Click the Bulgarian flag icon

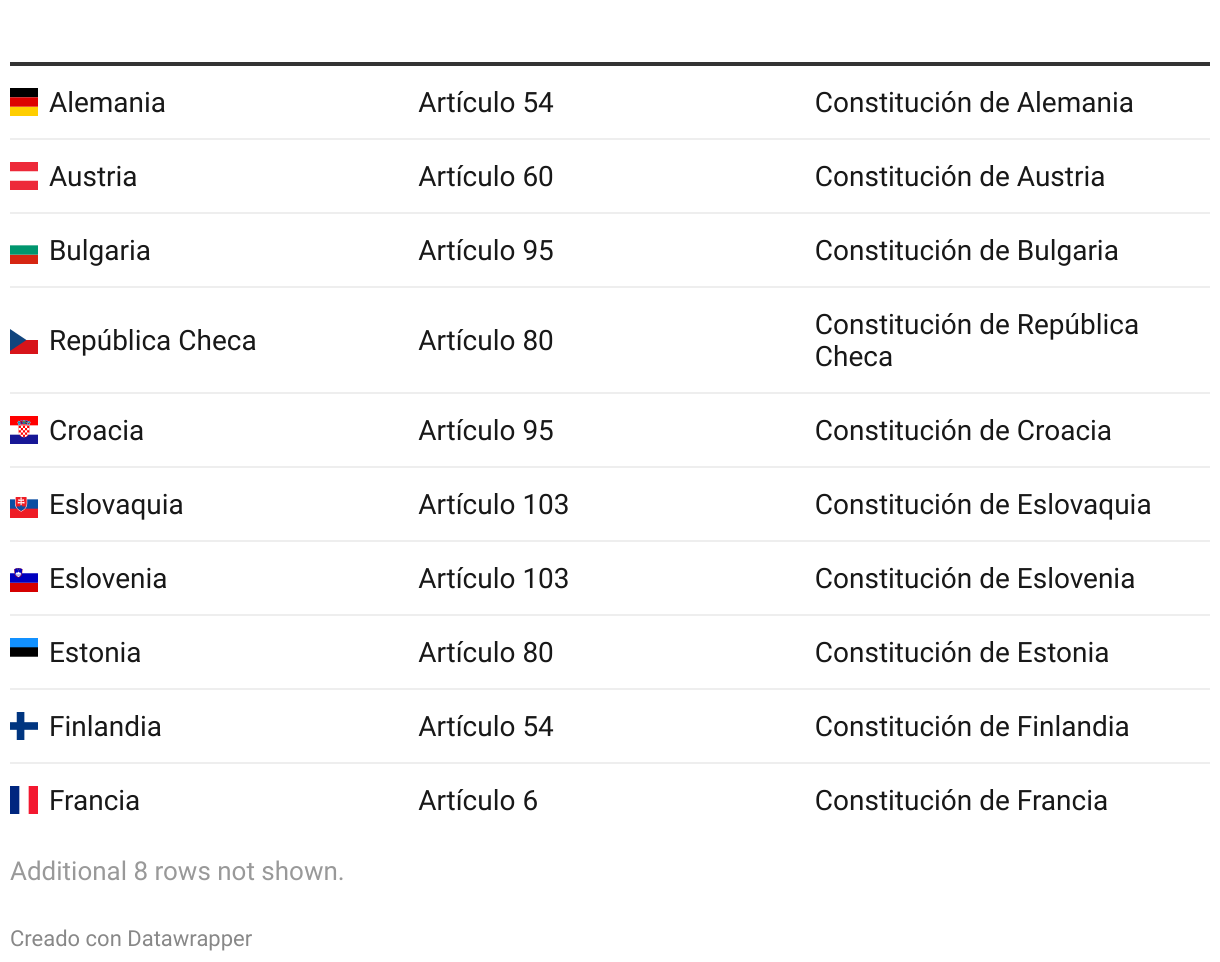tap(24, 250)
